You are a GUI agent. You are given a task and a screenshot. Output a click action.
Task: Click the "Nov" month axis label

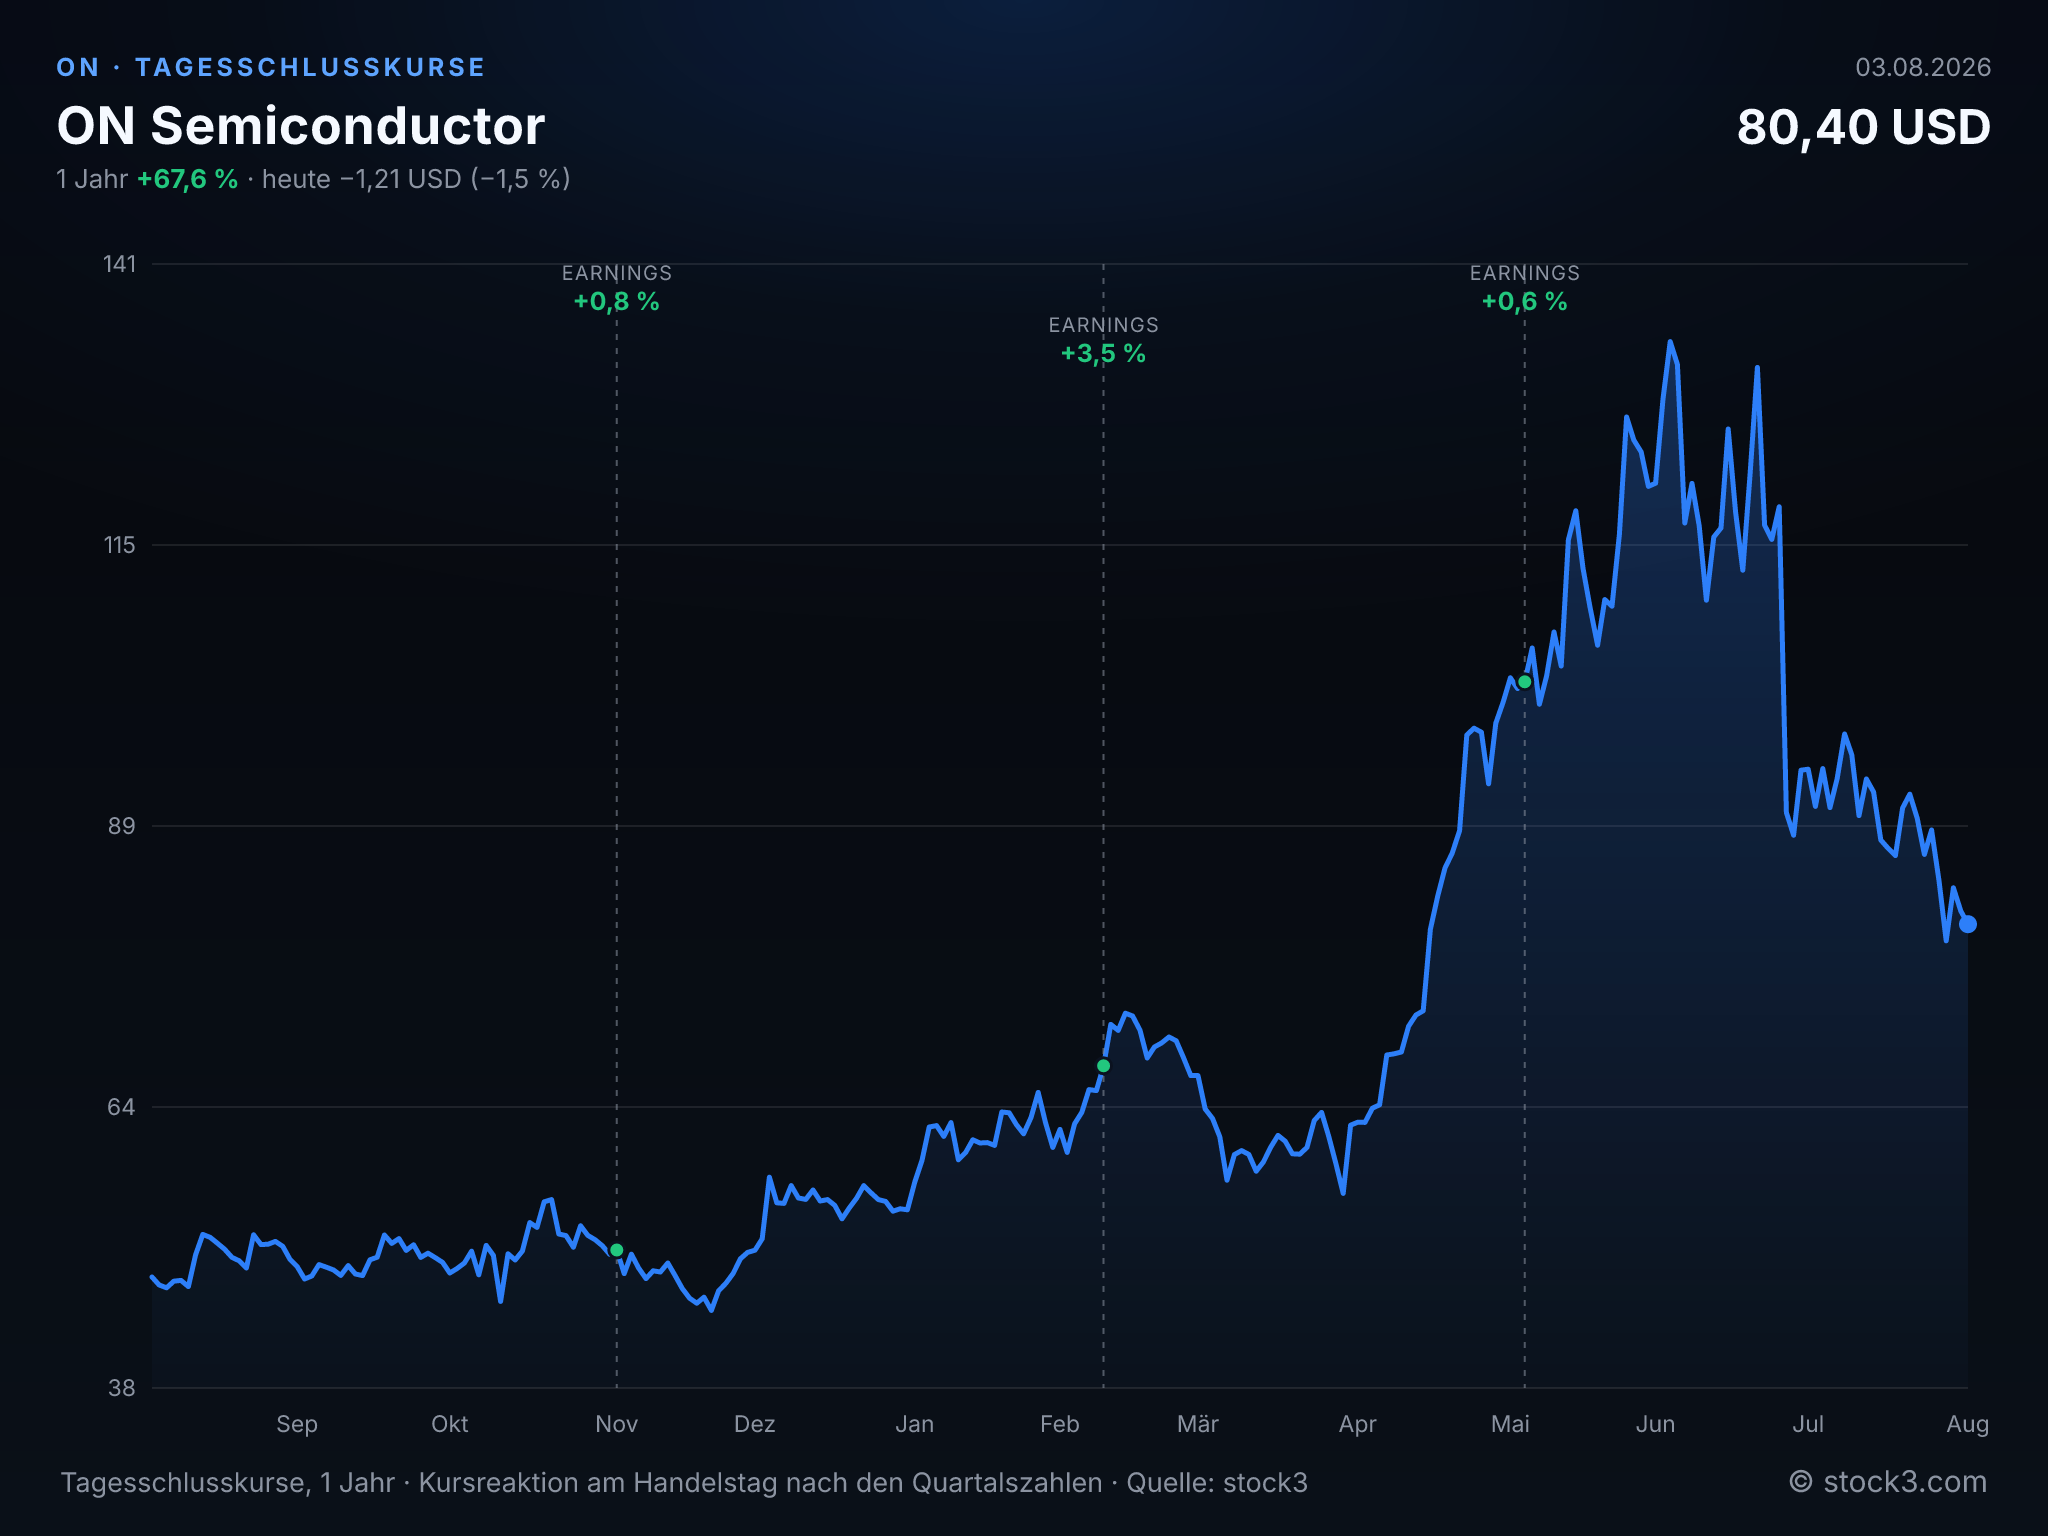point(616,1424)
